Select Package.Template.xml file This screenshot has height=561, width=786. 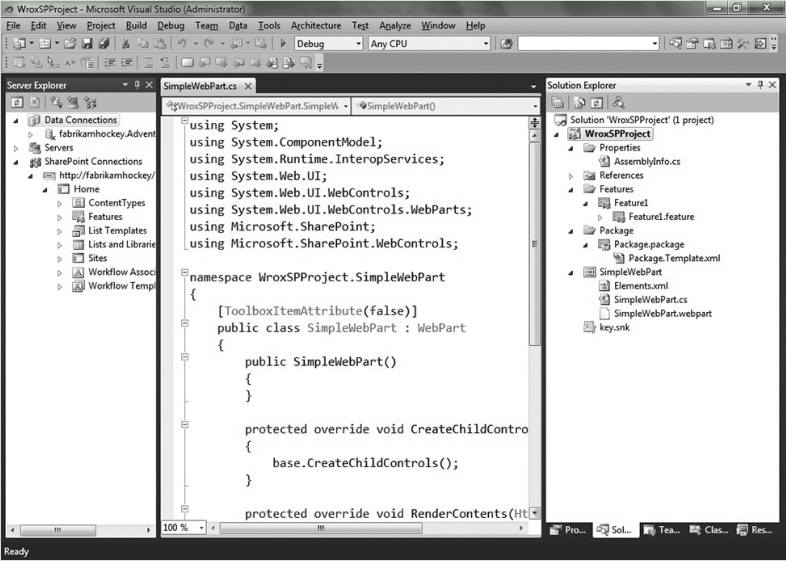point(674,259)
